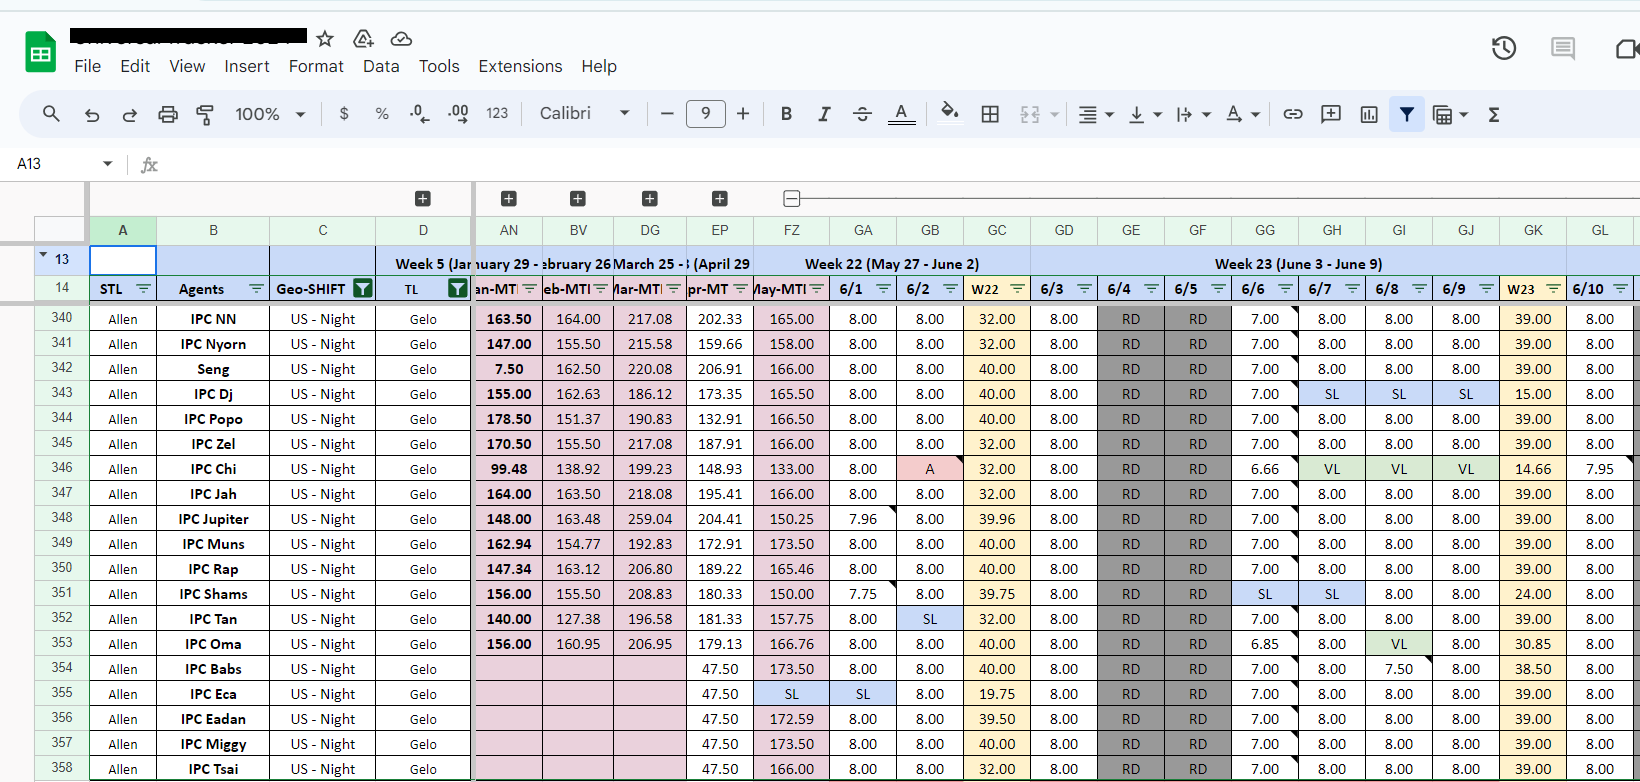Open the Edit menu
The height and width of the screenshot is (782, 1640).
click(135, 66)
